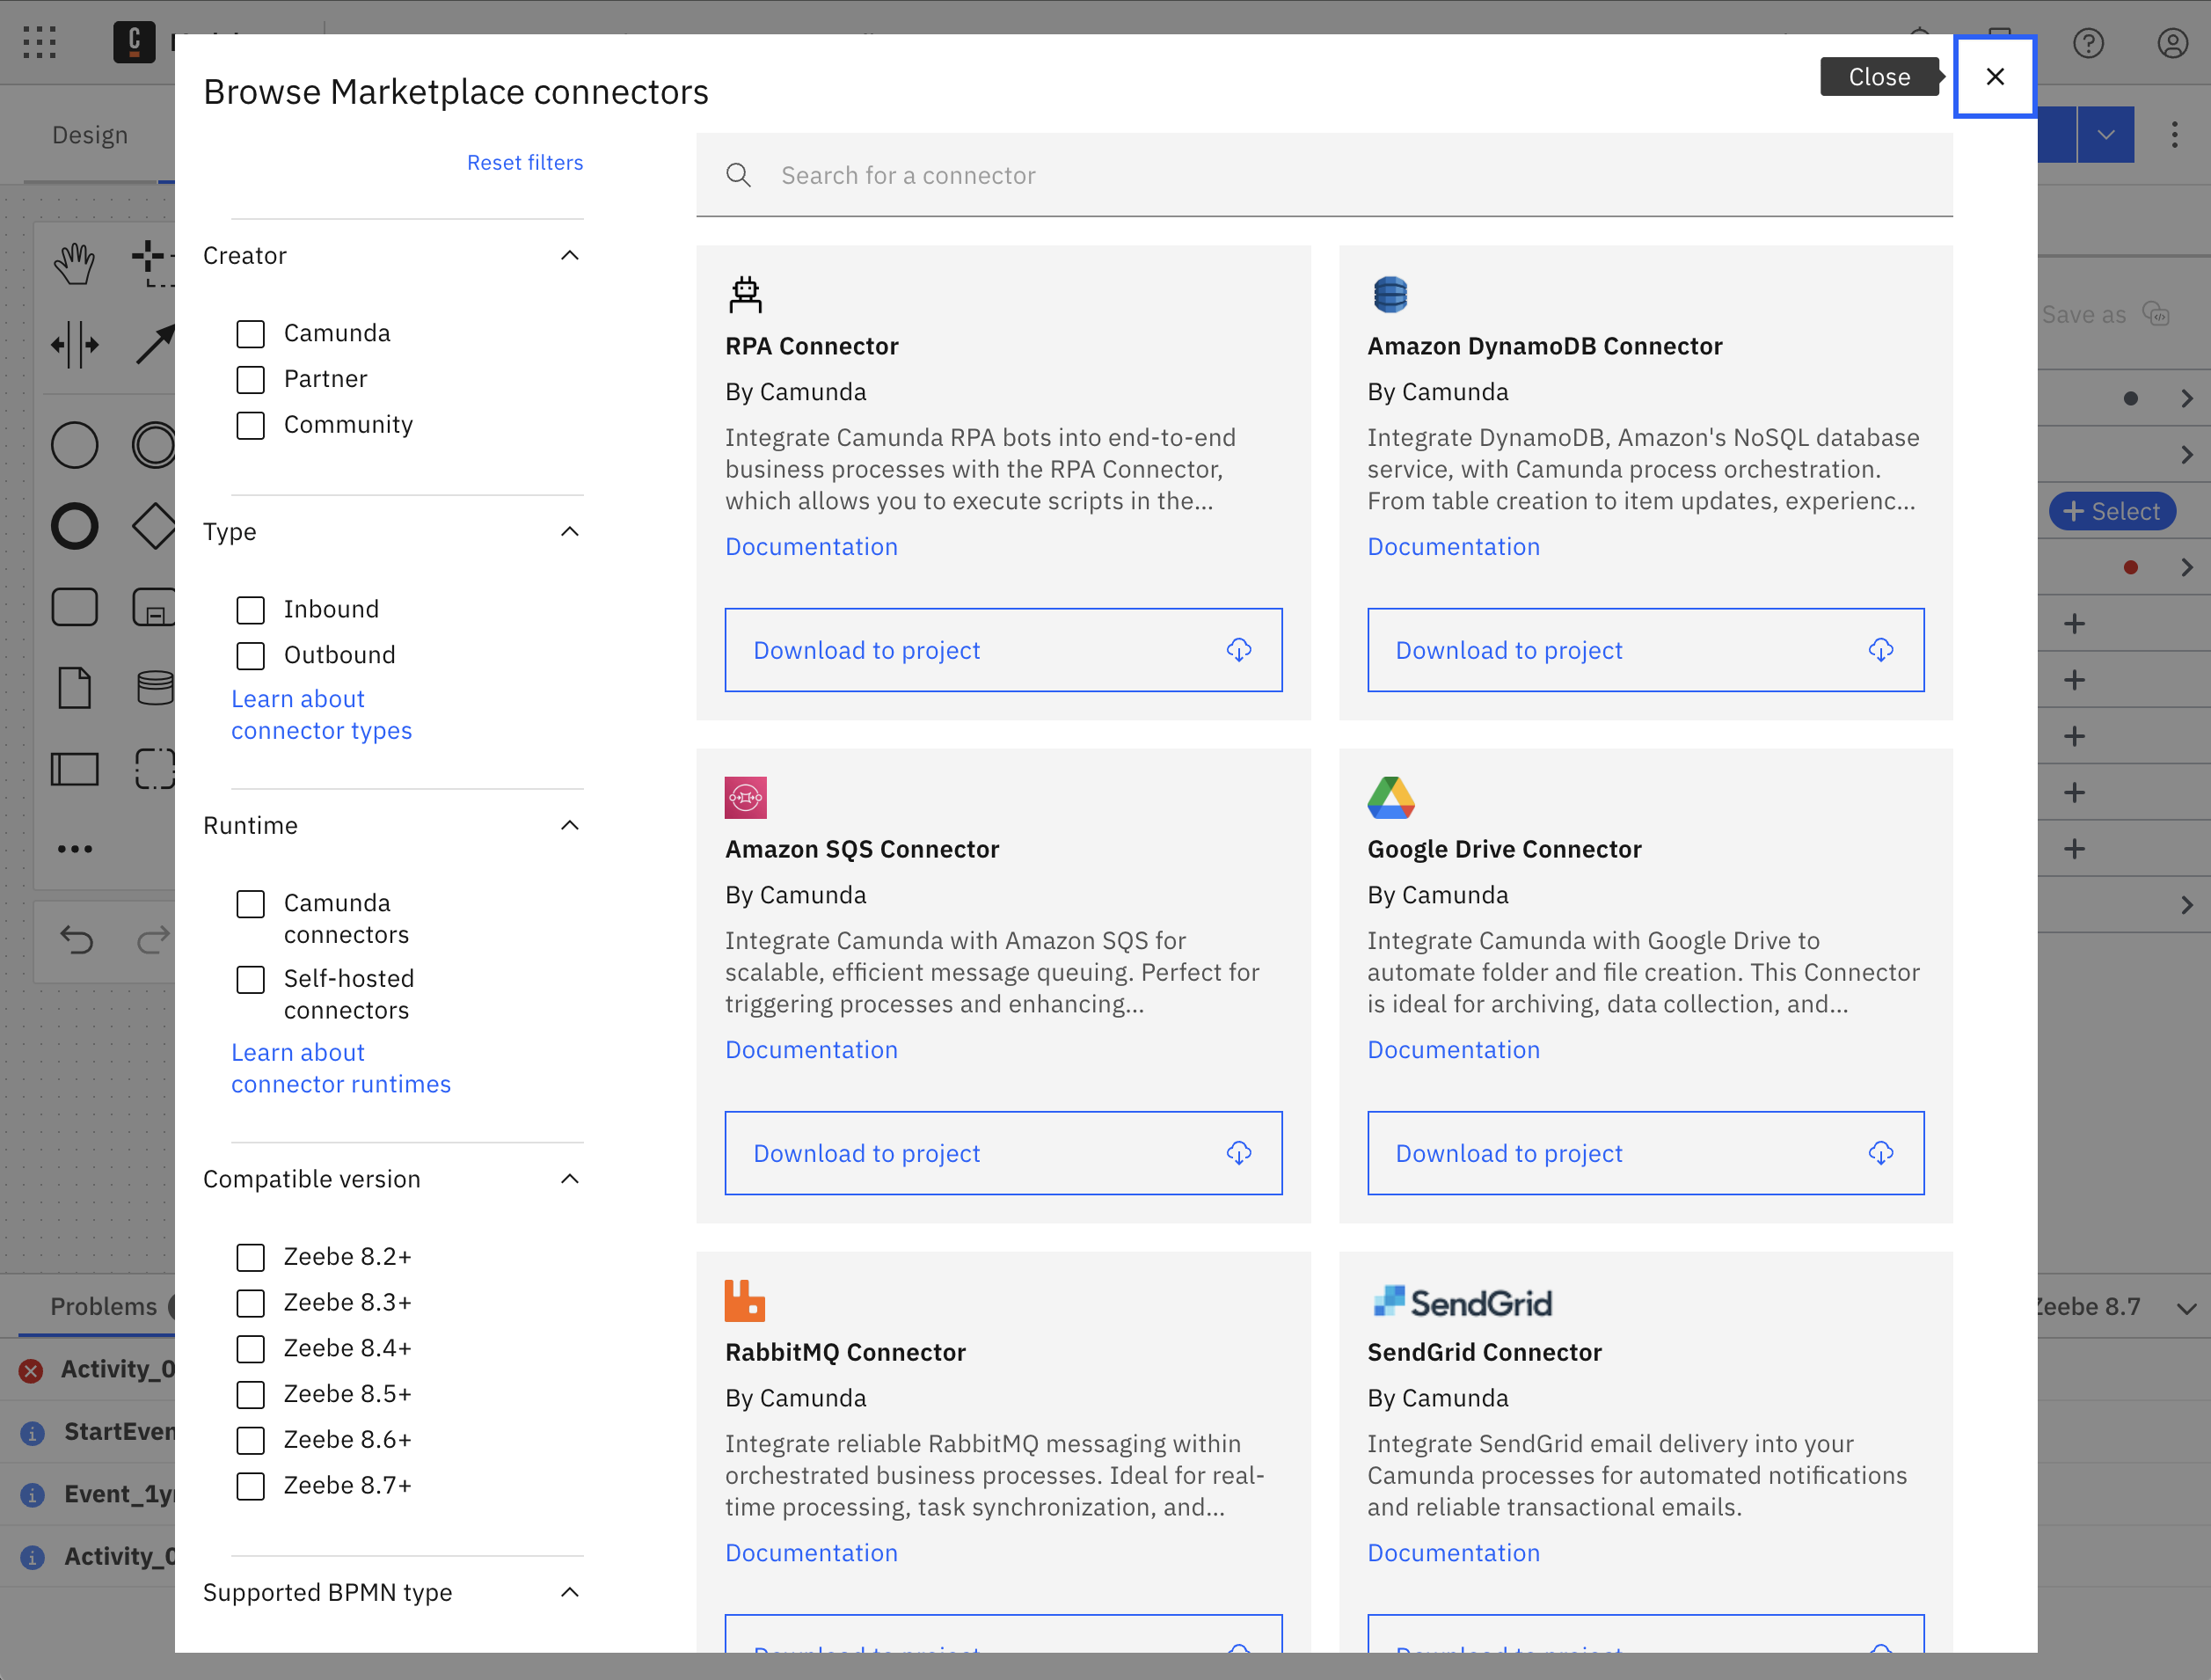
Task: Open the more tools ellipsis
Action: 75,849
